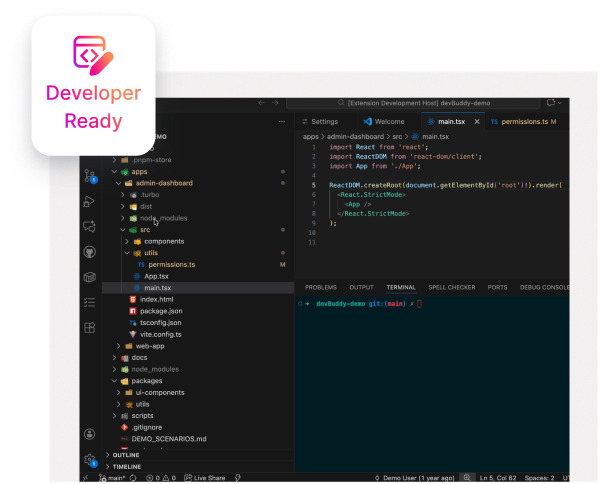
Task: Open the Manage gear icon
Action: pos(90,460)
